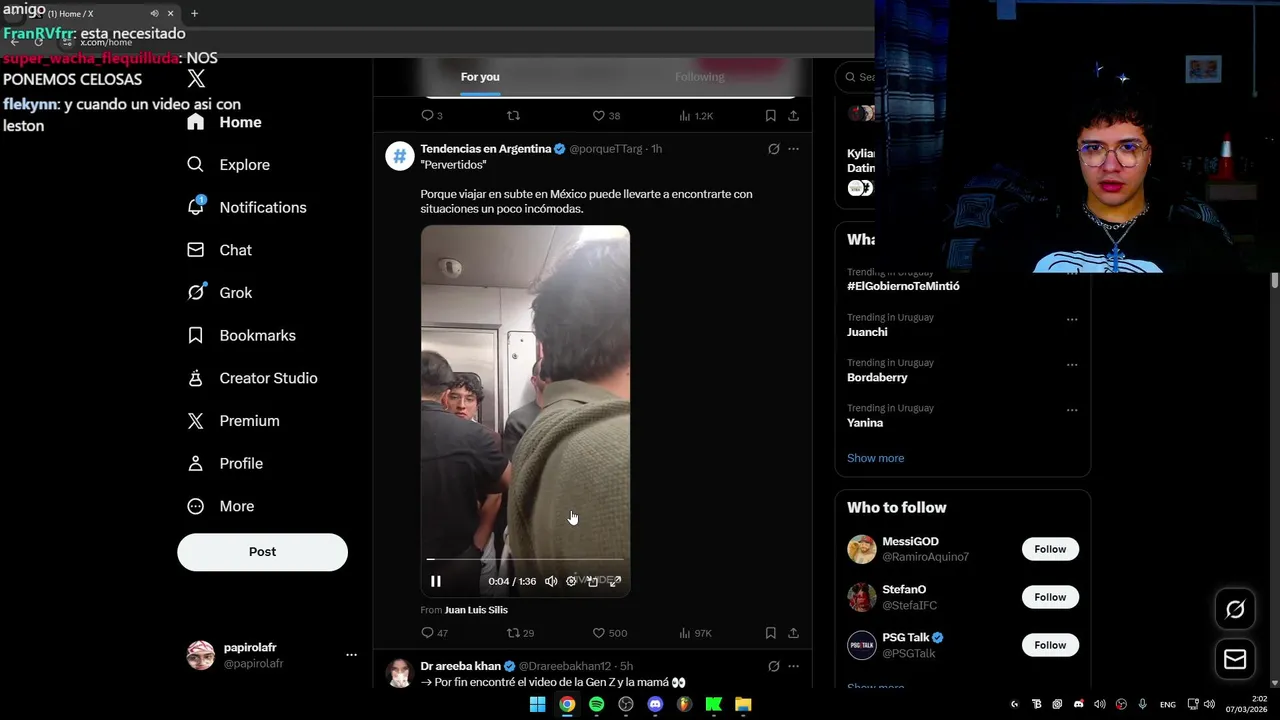
Task: Open a new browser tab
Action: pos(194,13)
